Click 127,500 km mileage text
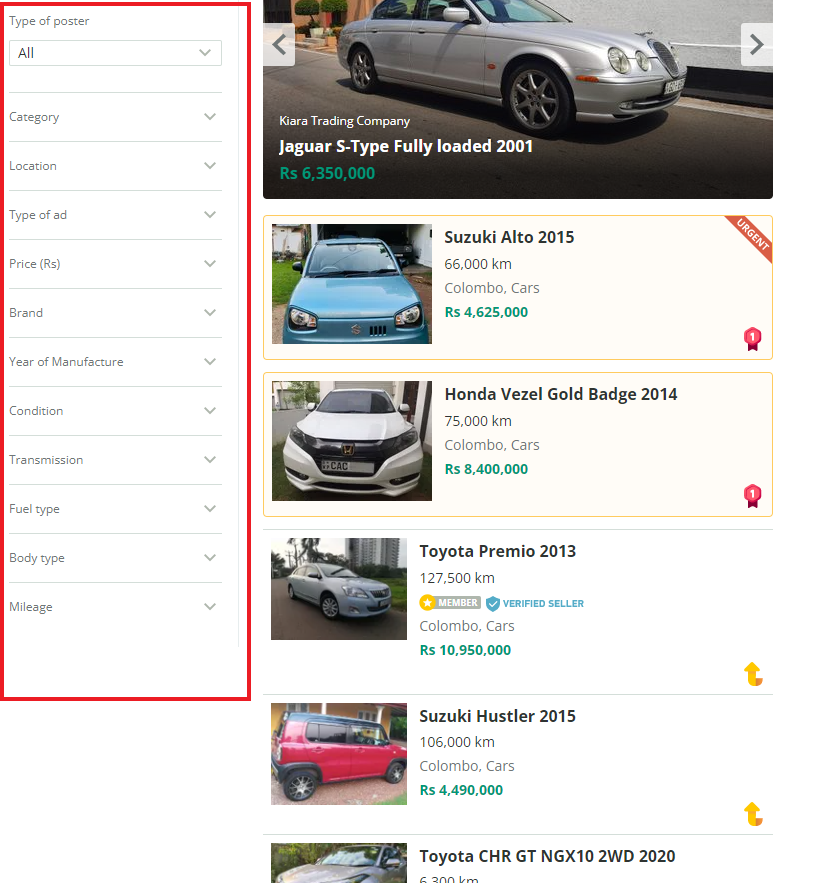 pyautogui.click(x=457, y=578)
